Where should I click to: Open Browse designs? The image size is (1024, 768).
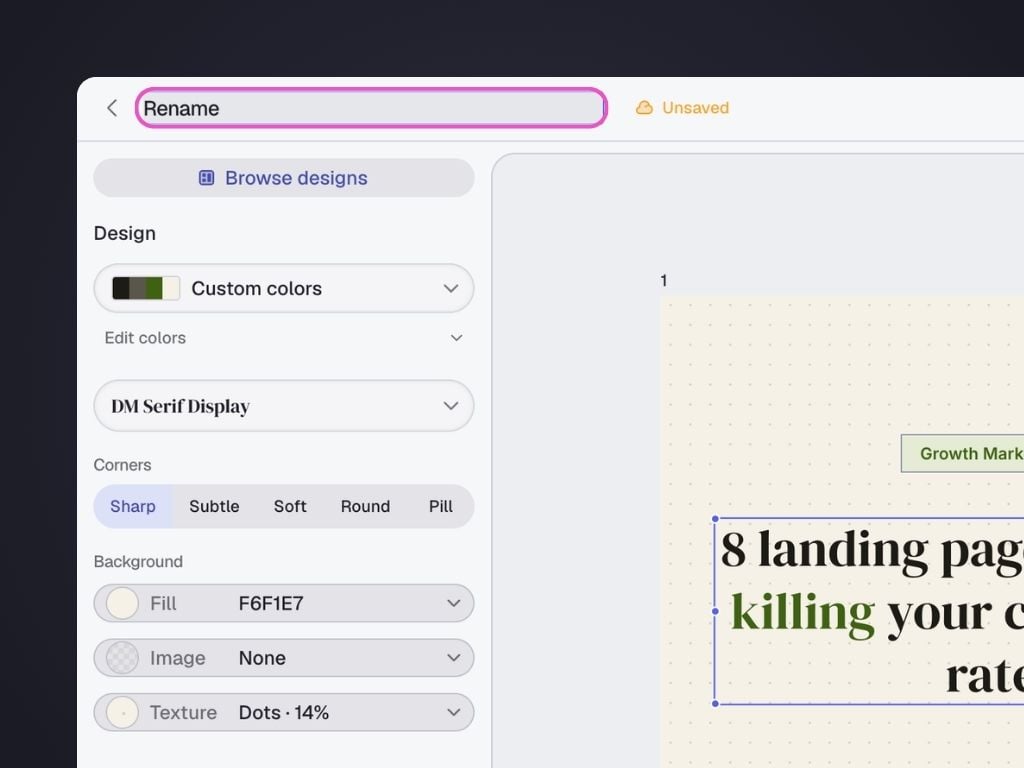coord(283,178)
